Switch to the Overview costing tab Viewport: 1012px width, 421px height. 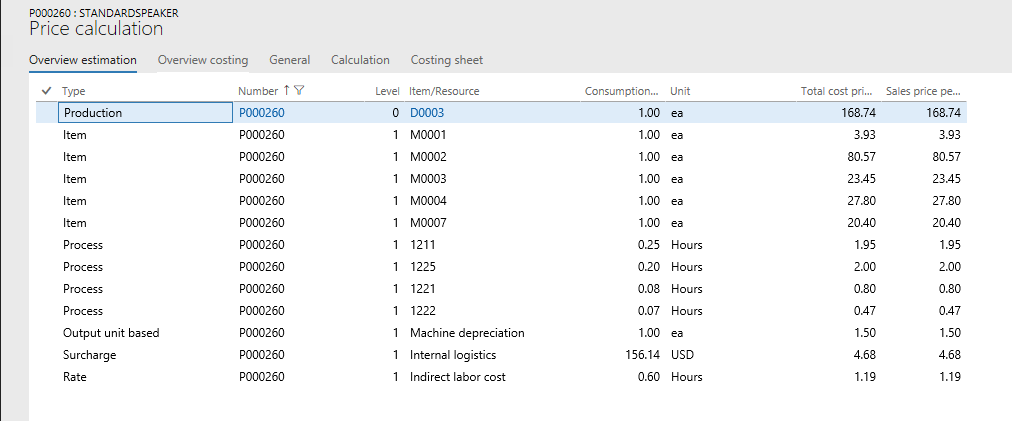203,60
